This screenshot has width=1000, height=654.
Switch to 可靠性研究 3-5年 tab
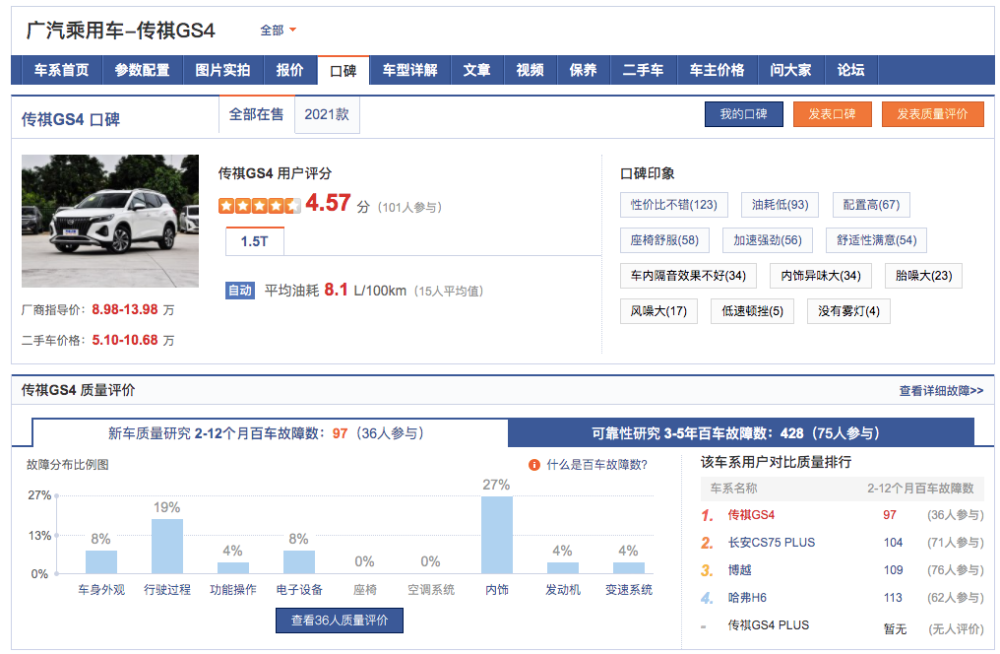pyautogui.click(x=741, y=433)
